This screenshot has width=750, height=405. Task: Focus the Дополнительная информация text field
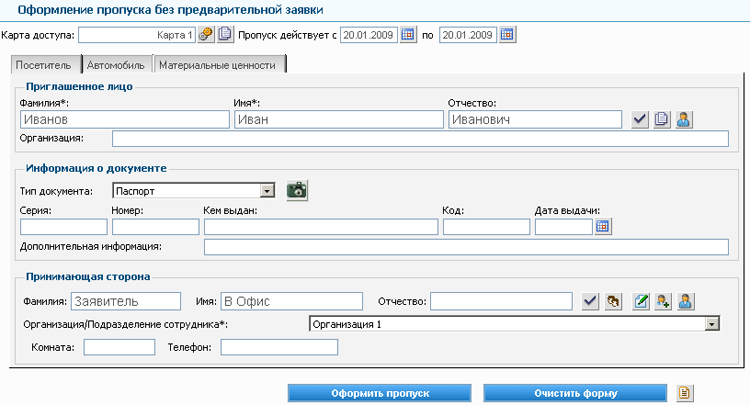pos(466,247)
